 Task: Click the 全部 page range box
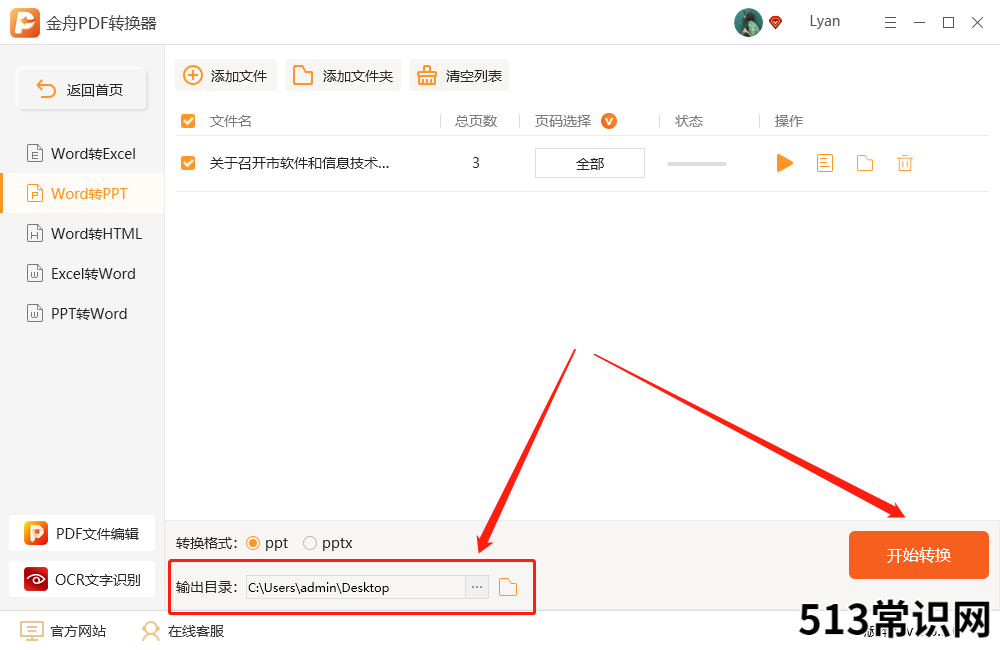[x=590, y=163]
